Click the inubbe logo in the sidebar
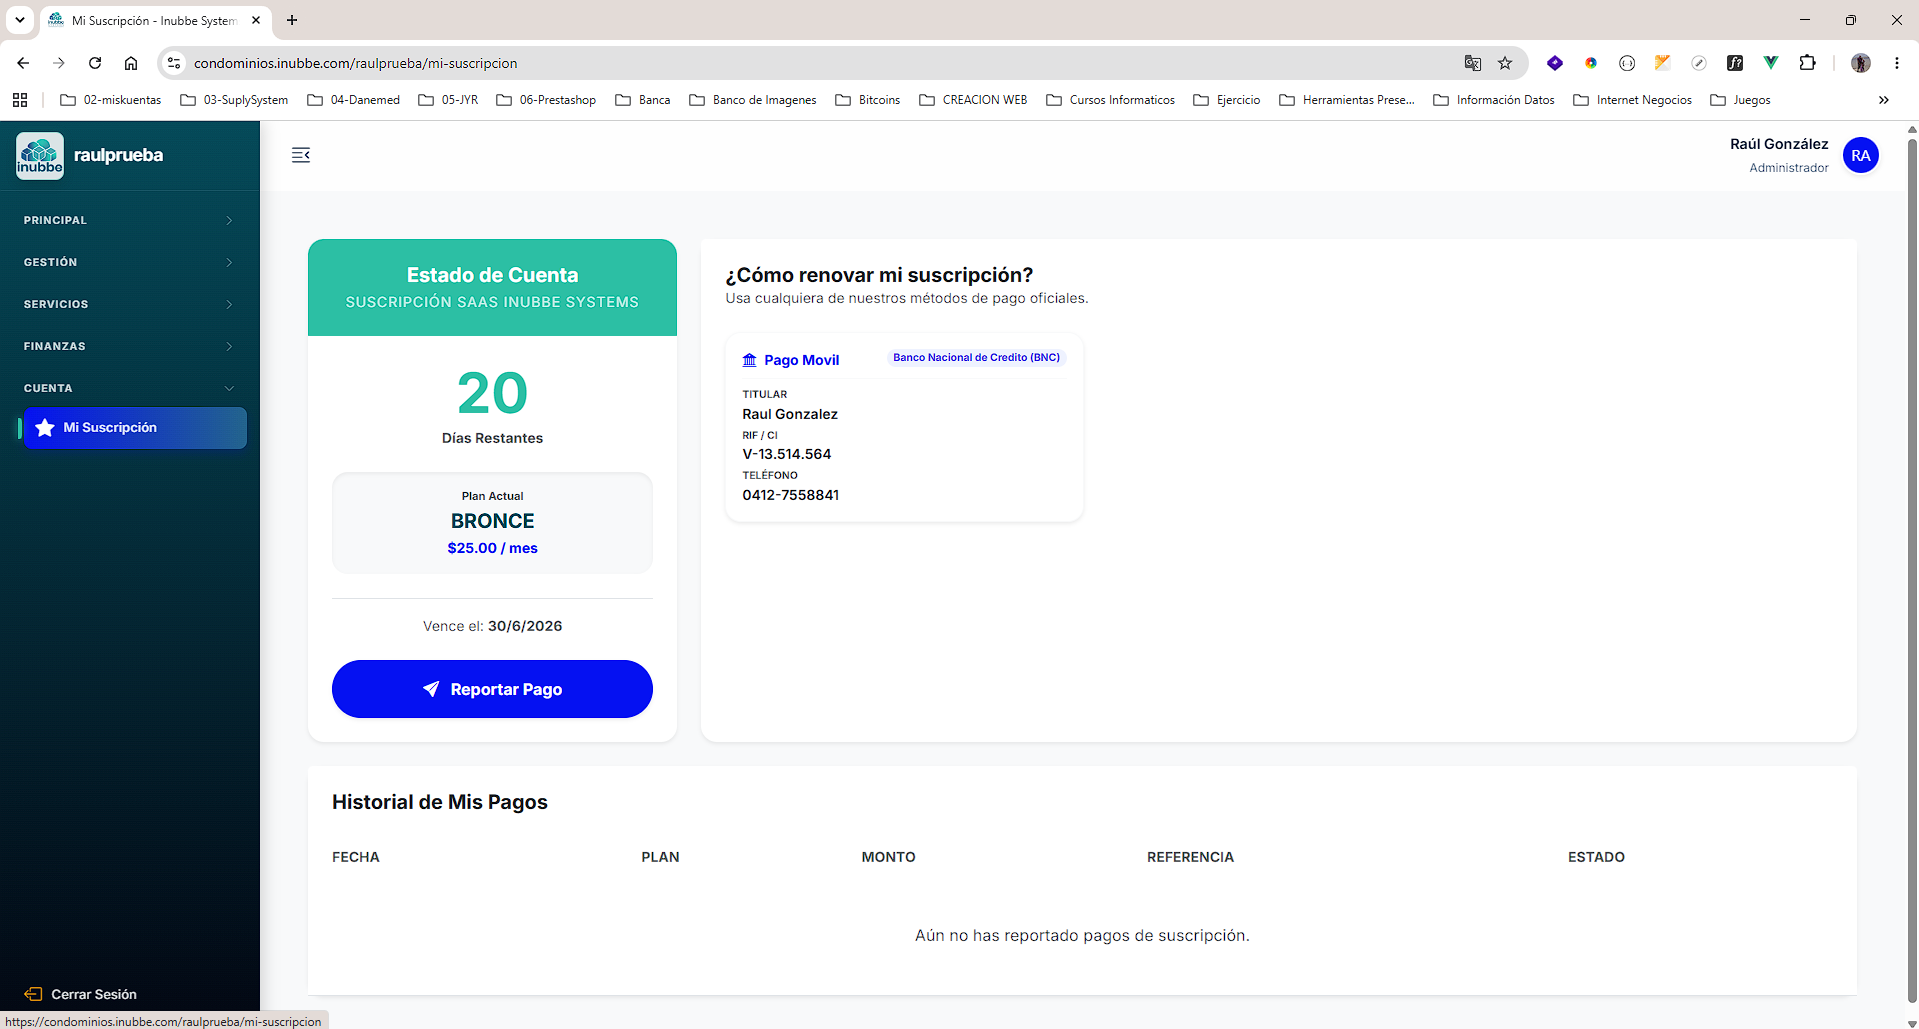 (40, 156)
